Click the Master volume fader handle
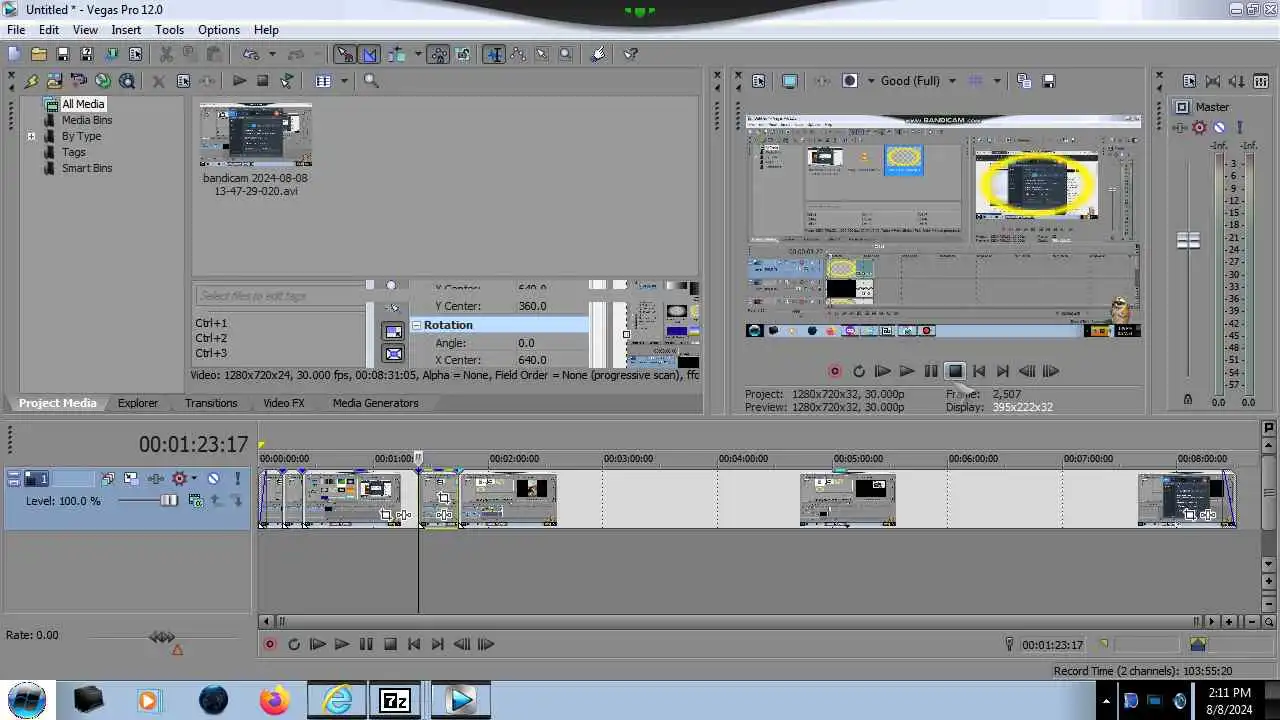This screenshot has height=720, width=1280. tap(1188, 241)
